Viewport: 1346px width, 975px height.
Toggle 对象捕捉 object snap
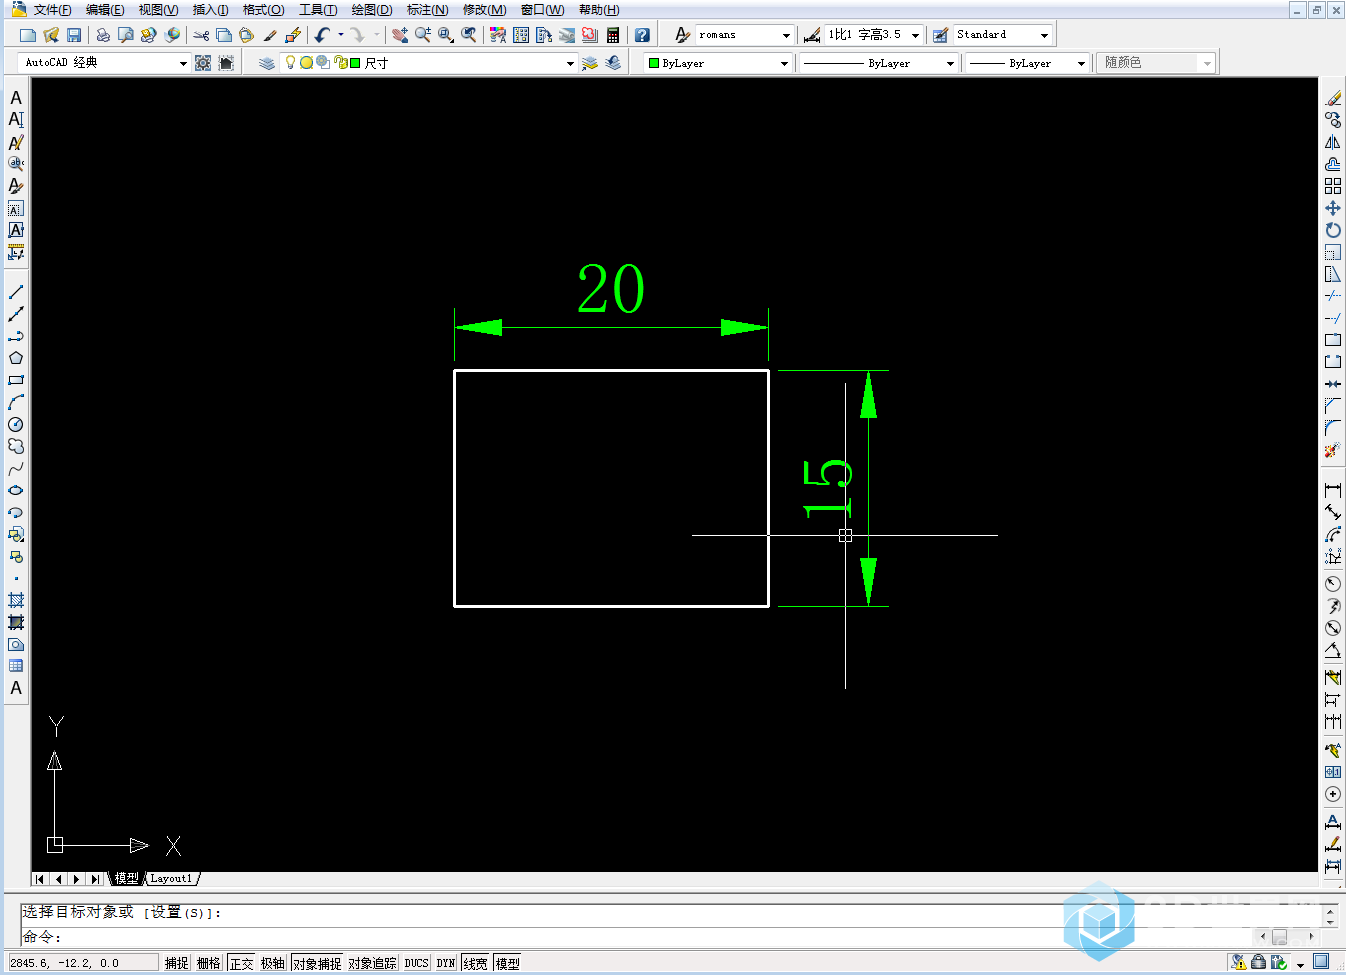[317, 963]
